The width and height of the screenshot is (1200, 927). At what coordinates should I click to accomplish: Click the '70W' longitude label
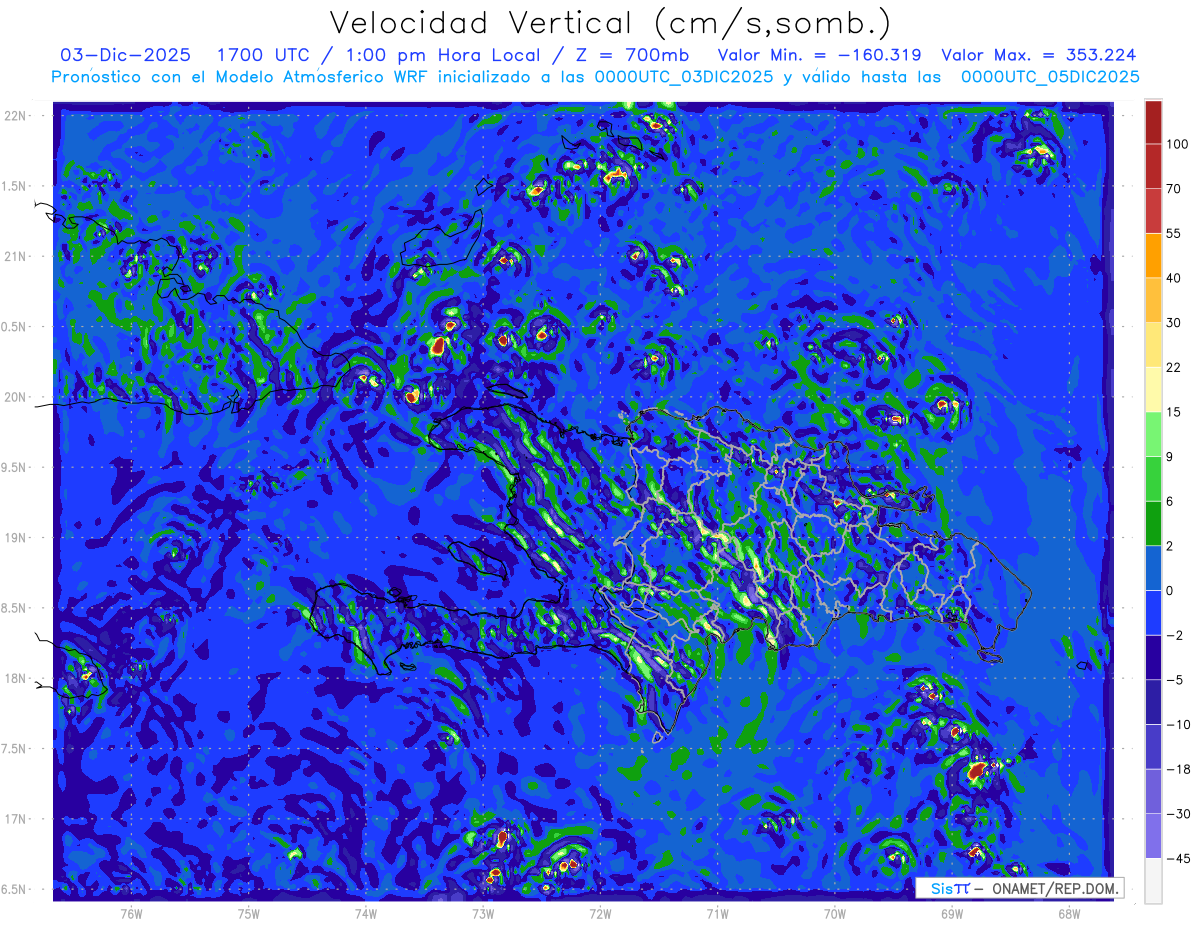(x=835, y=912)
